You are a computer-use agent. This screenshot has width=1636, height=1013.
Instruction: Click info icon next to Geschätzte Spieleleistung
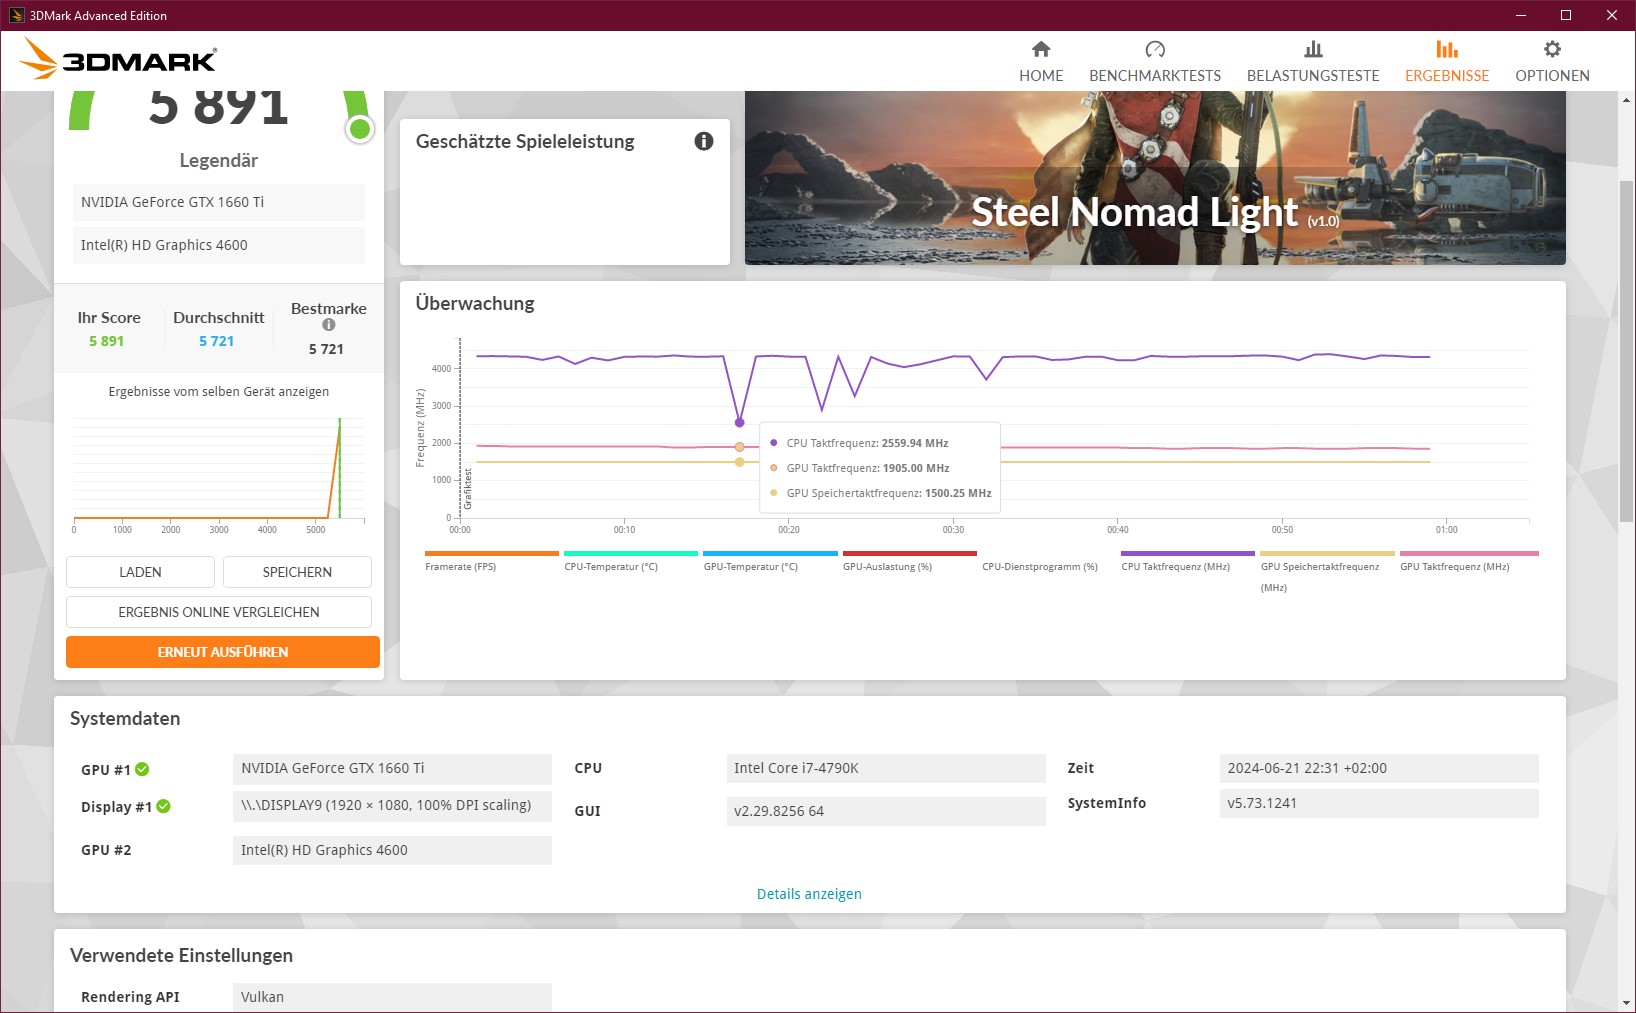point(704,141)
